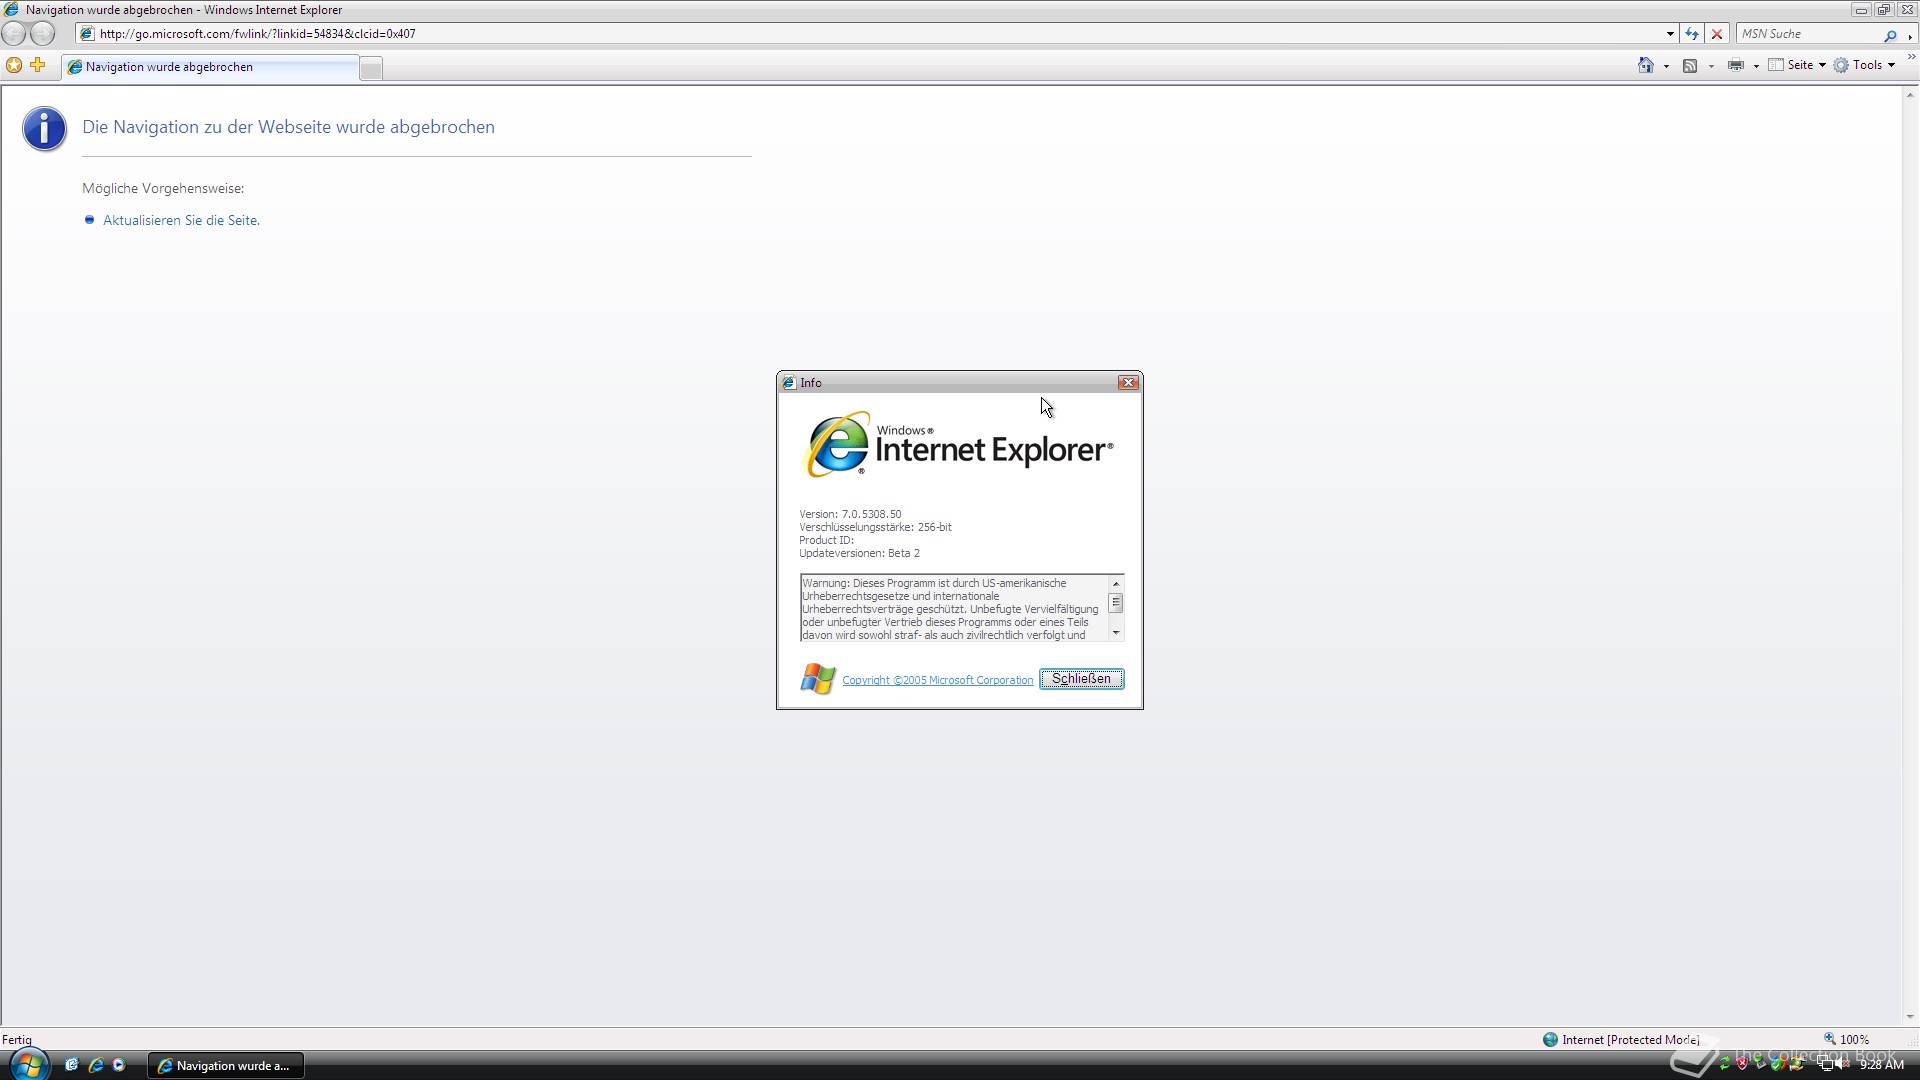Image resolution: width=1920 pixels, height=1080 pixels.
Task: Click the 'Version: 7.0.5308.50' text
Action: pyautogui.click(x=850, y=514)
